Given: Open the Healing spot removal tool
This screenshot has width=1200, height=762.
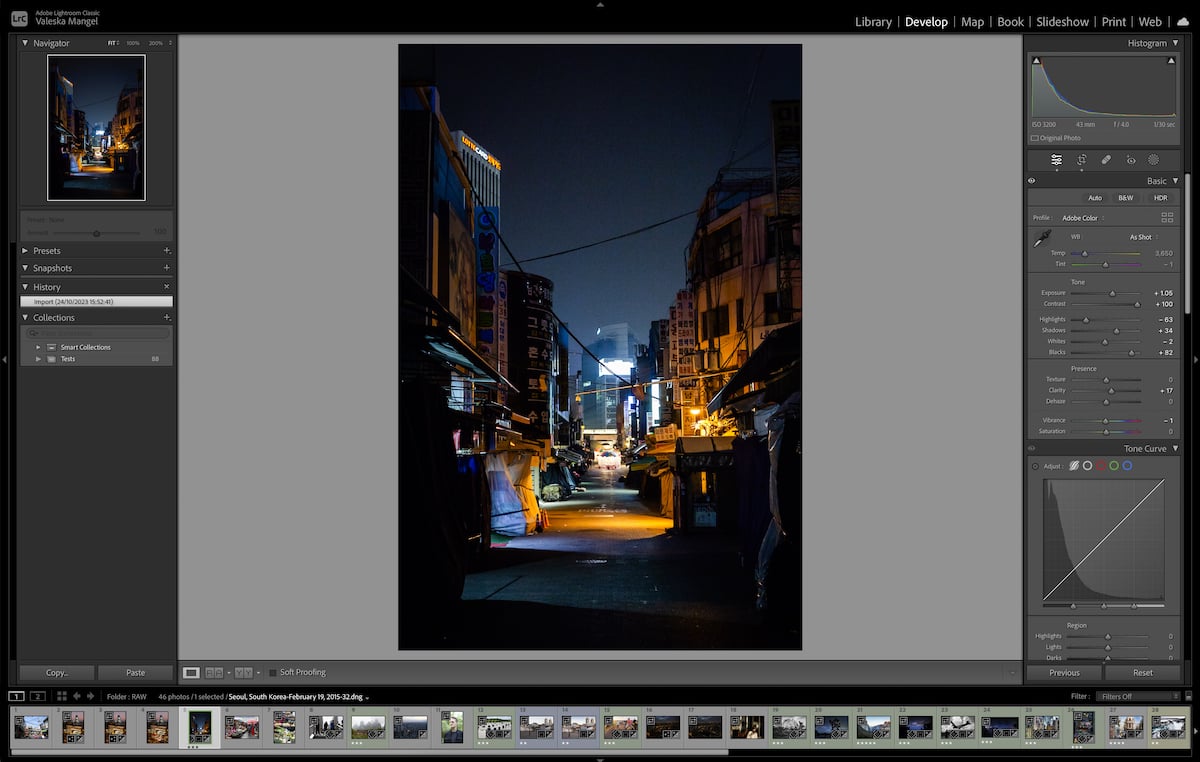Looking at the screenshot, I should tap(1106, 160).
